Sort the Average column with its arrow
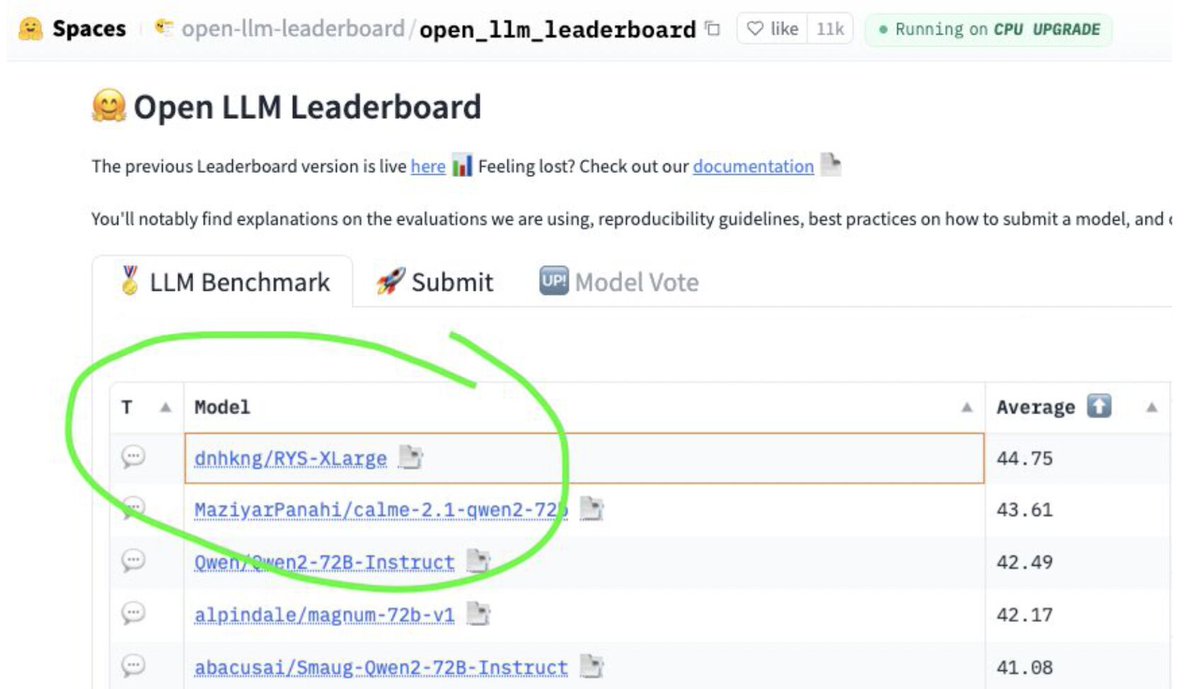The width and height of the screenshot is (1200, 689). [1152, 408]
